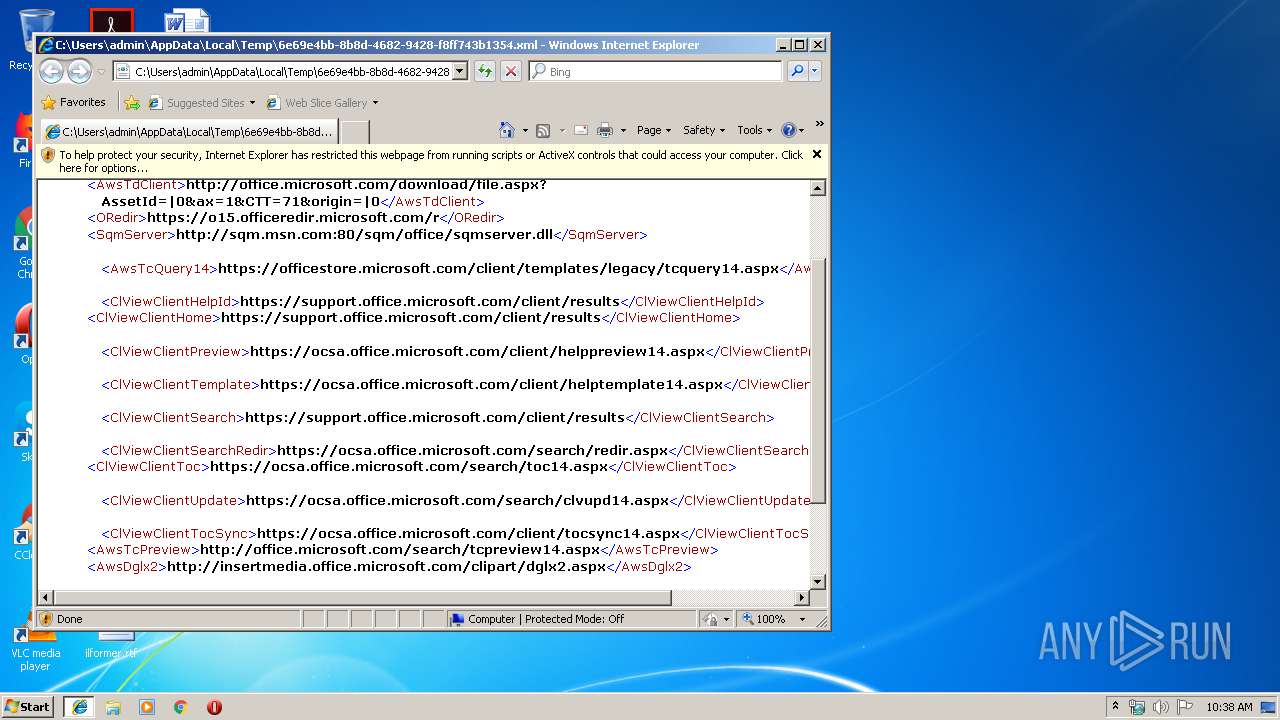This screenshot has width=1280, height=720.
Task: Click the Computer Protected Mode status zone
Action: tap(571, 619)
